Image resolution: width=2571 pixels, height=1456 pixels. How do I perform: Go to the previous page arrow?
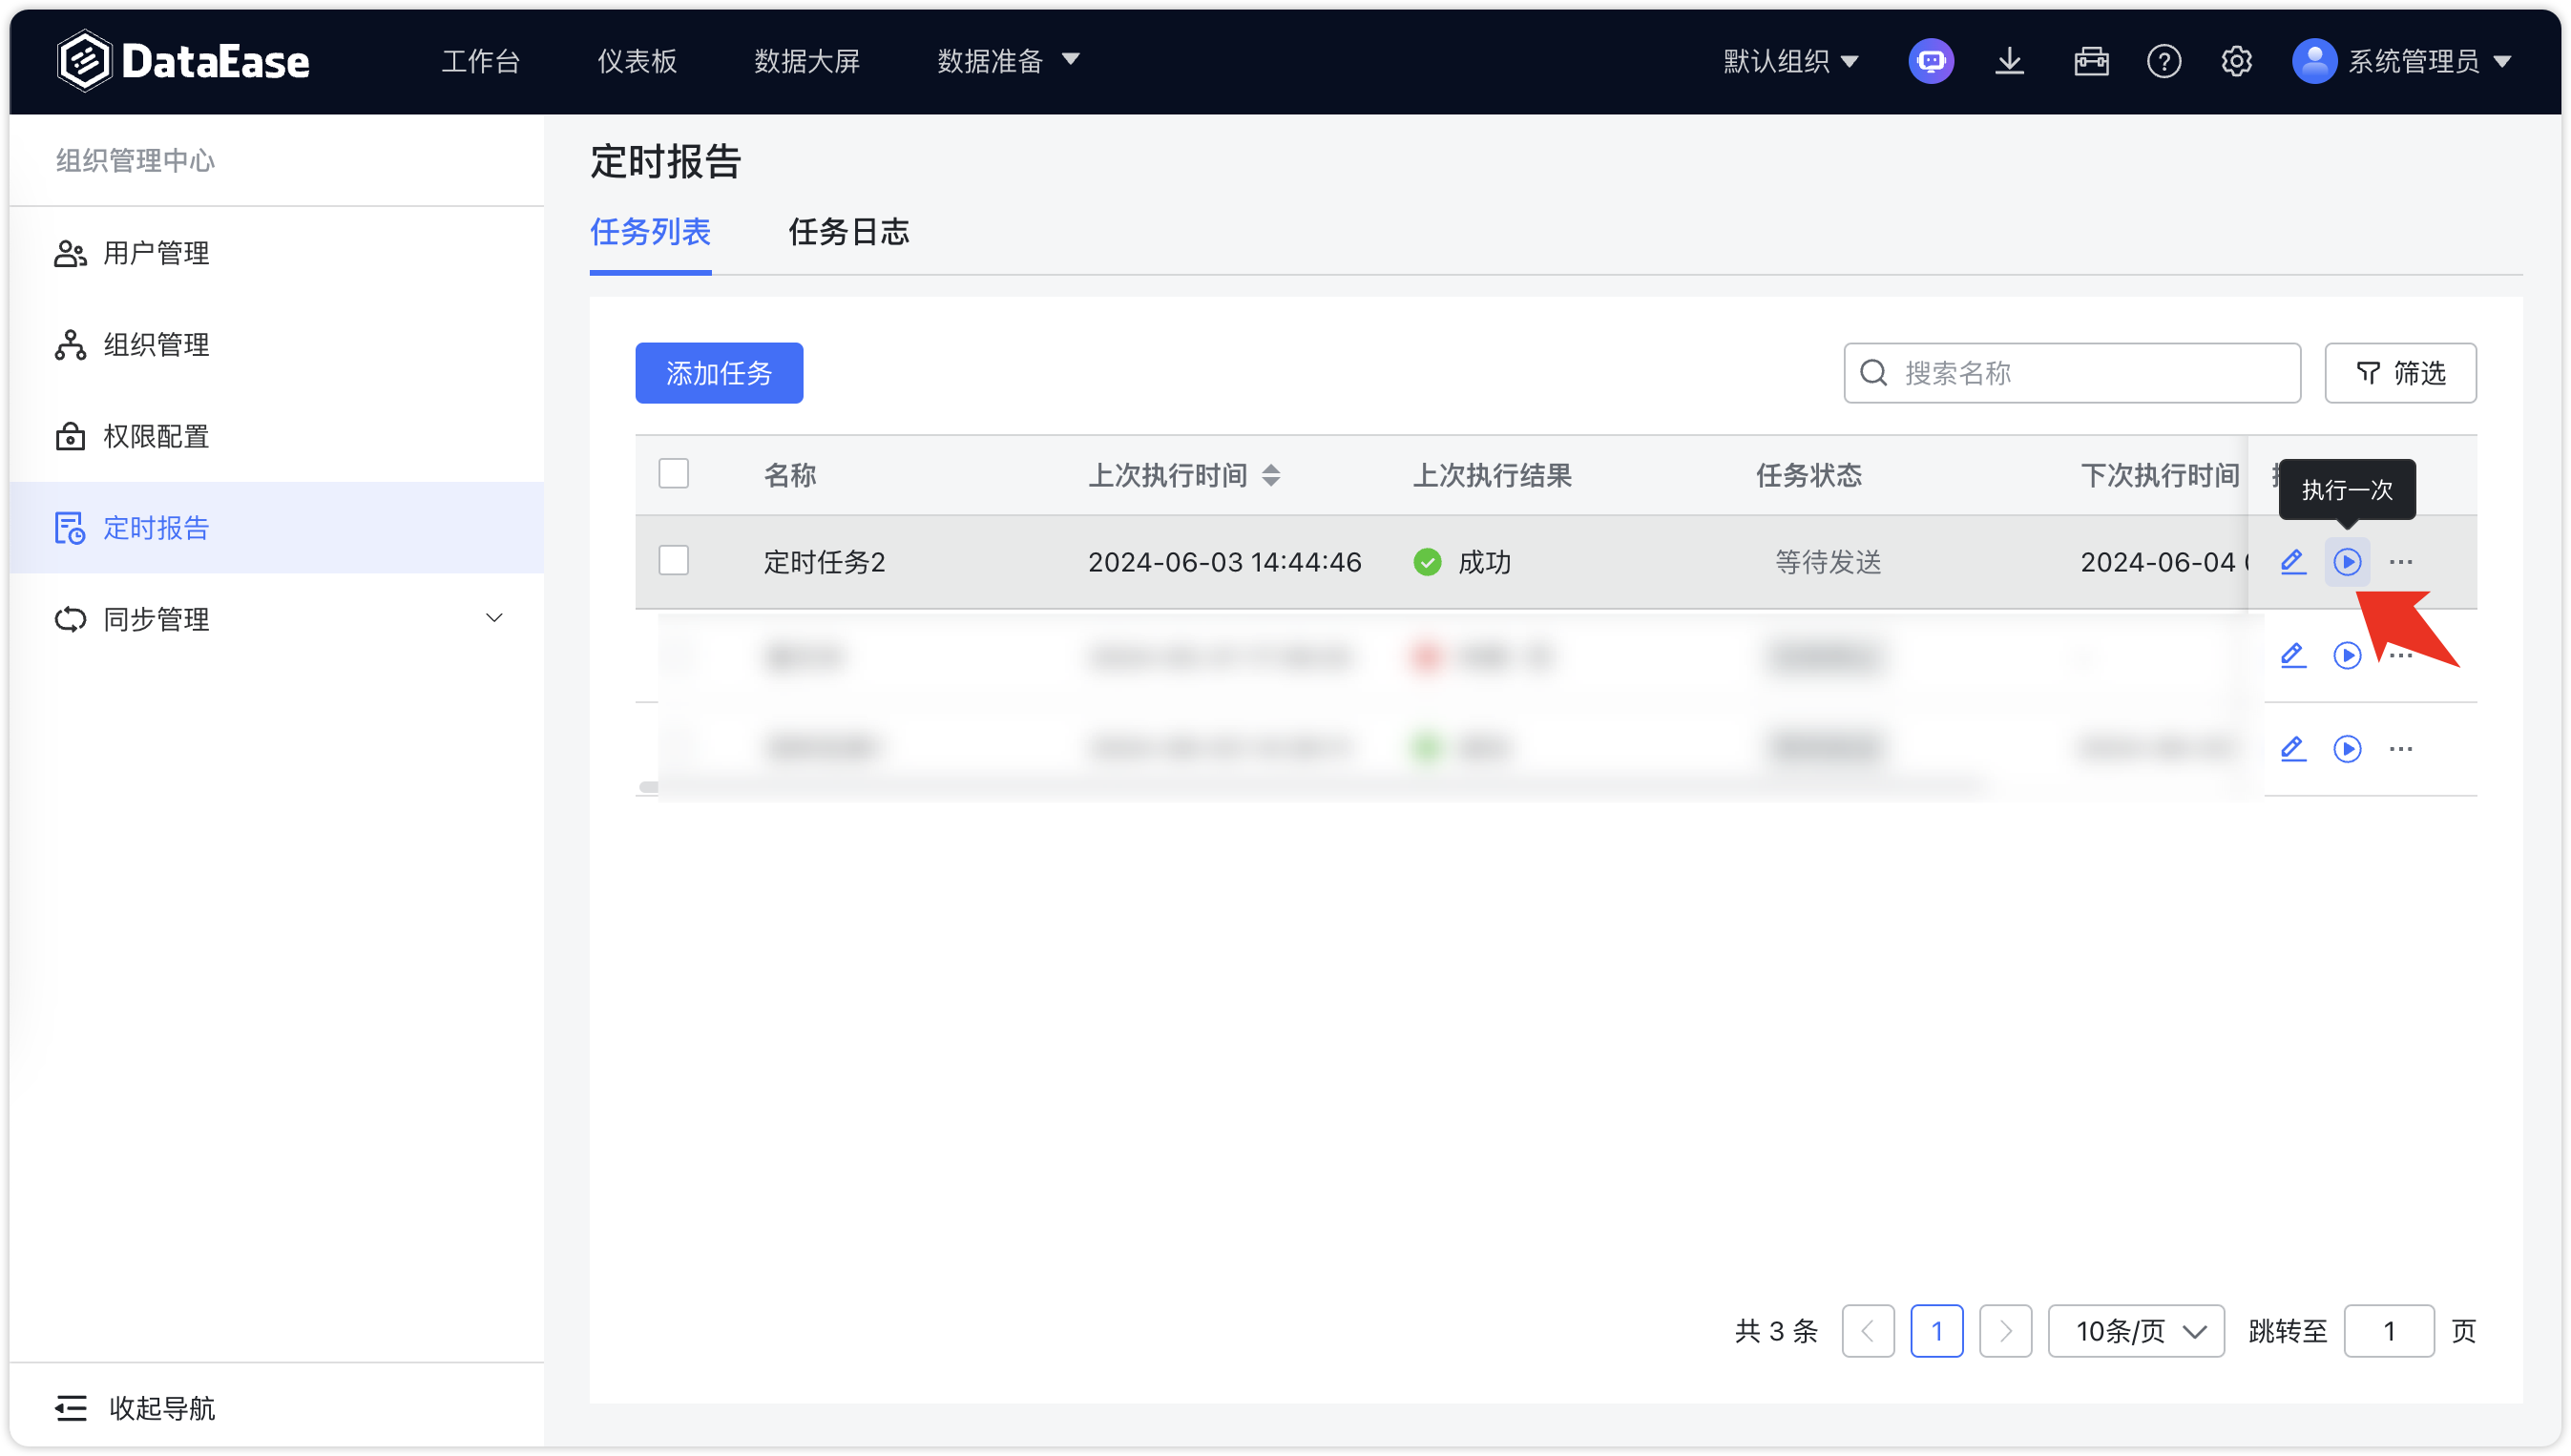pyautogui.click(x=1867, y=1331)
